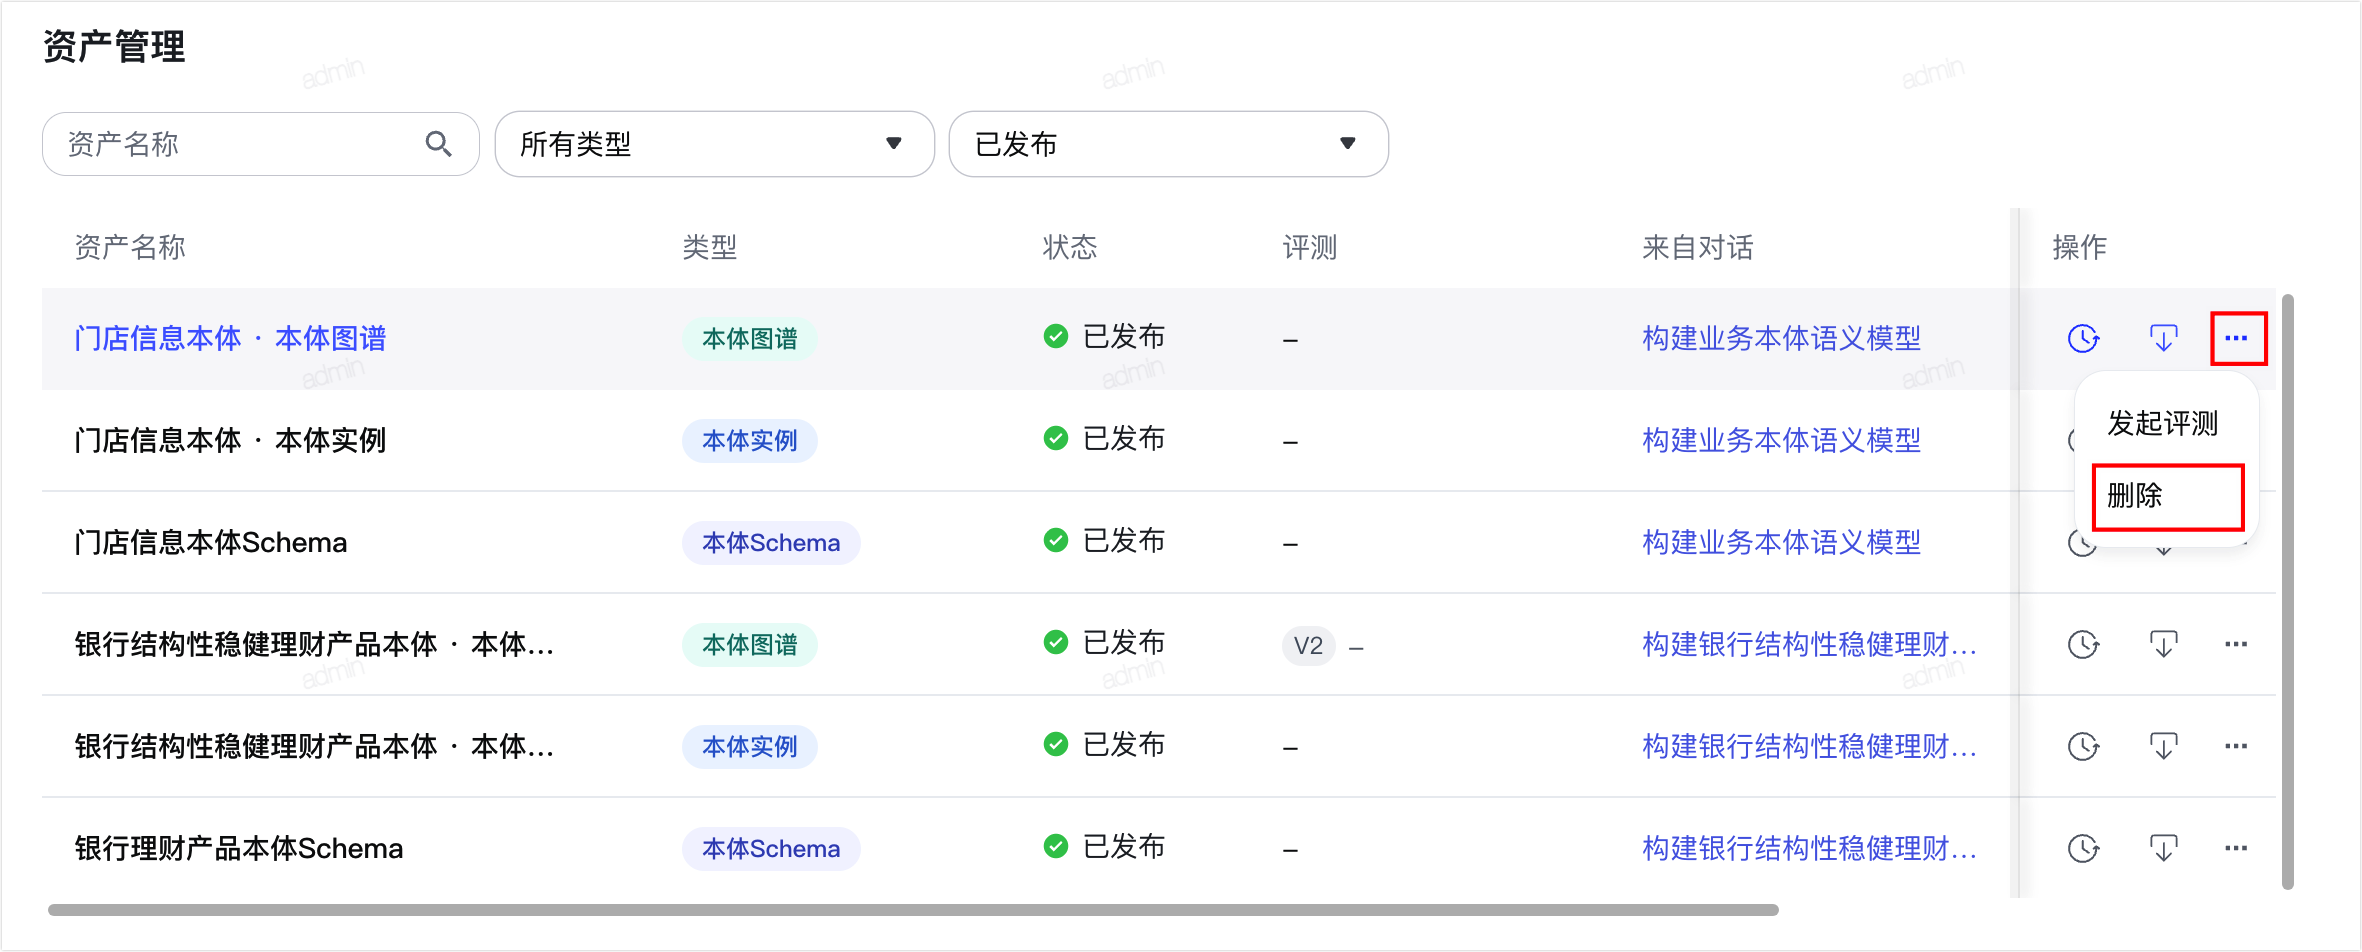
Task: Choose 发起评测 from the popup menu
Action: 2163,424
